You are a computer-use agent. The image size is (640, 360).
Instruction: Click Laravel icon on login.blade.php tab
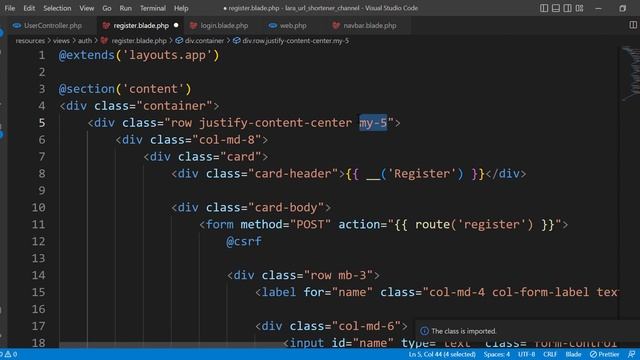[x=193, y=25]
